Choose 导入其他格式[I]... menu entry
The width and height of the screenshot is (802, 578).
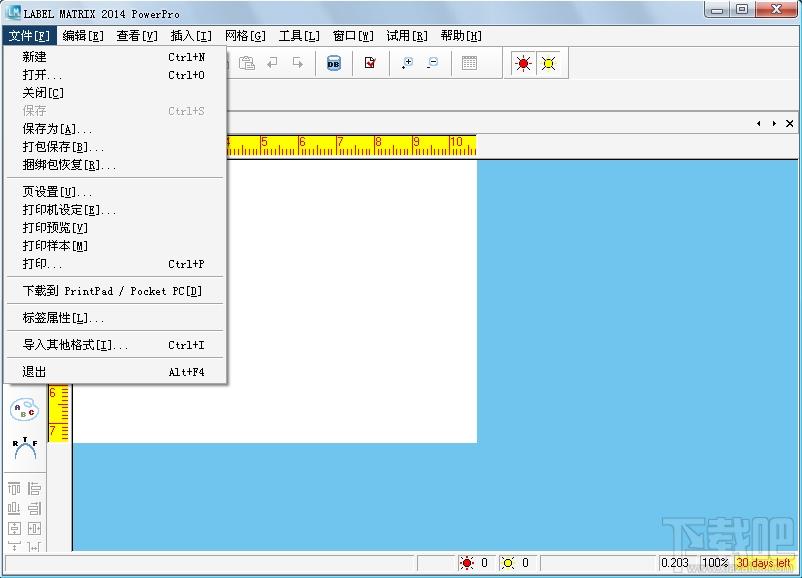pyautogui.click(x=115, y=345)
